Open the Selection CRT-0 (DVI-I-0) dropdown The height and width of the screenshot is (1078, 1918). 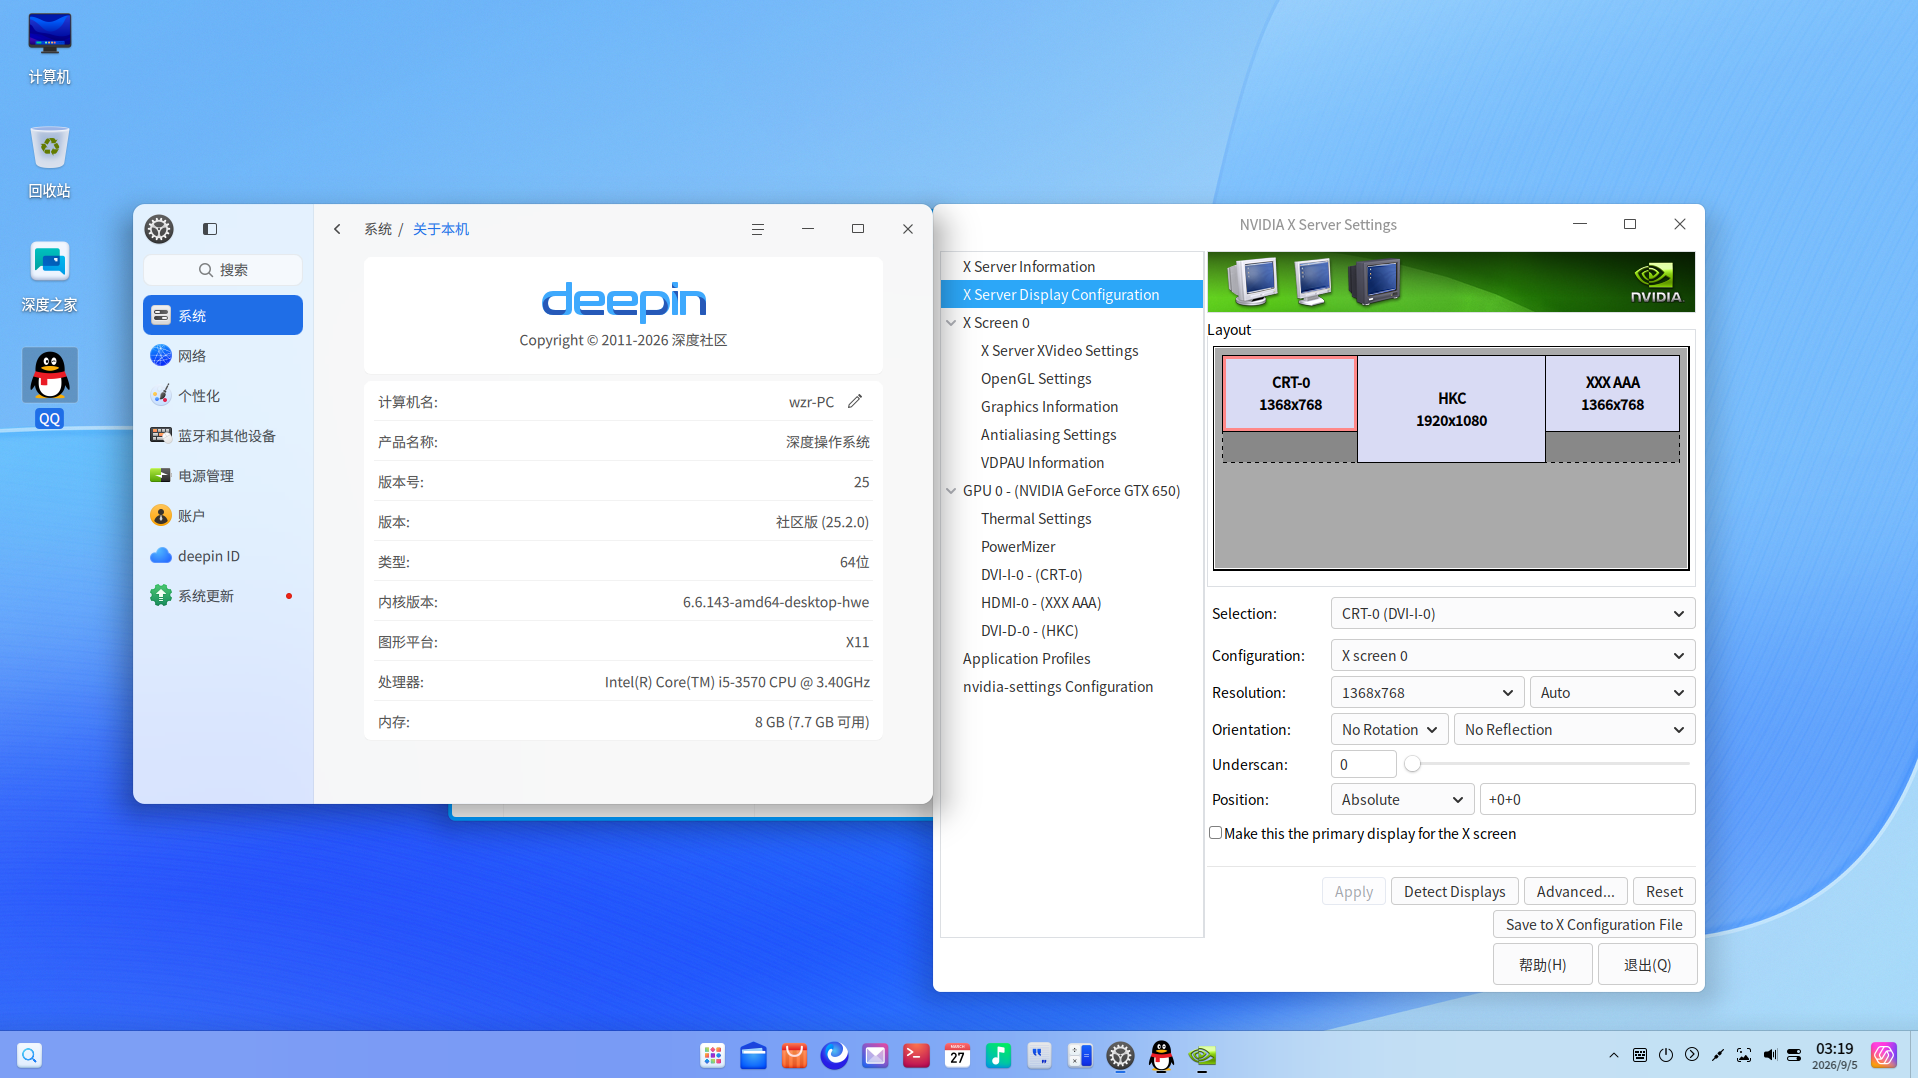[1512, 613]
